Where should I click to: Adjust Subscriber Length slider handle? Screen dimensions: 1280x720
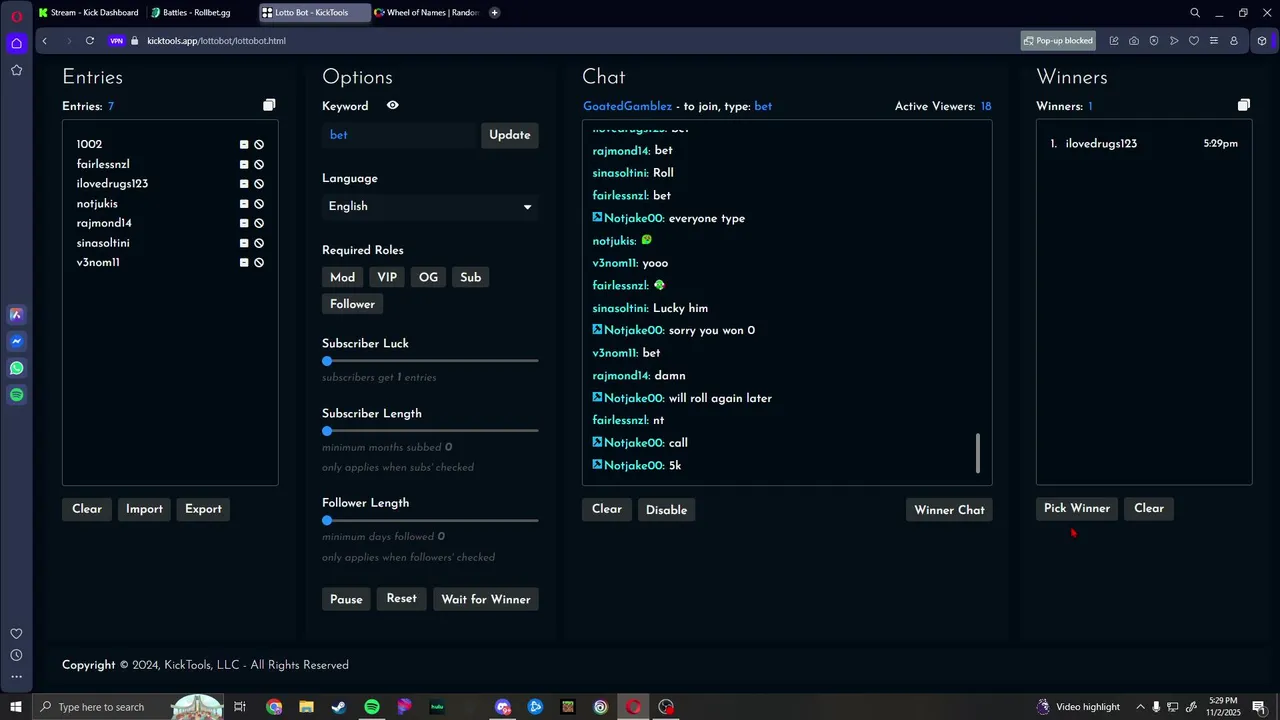327,431
